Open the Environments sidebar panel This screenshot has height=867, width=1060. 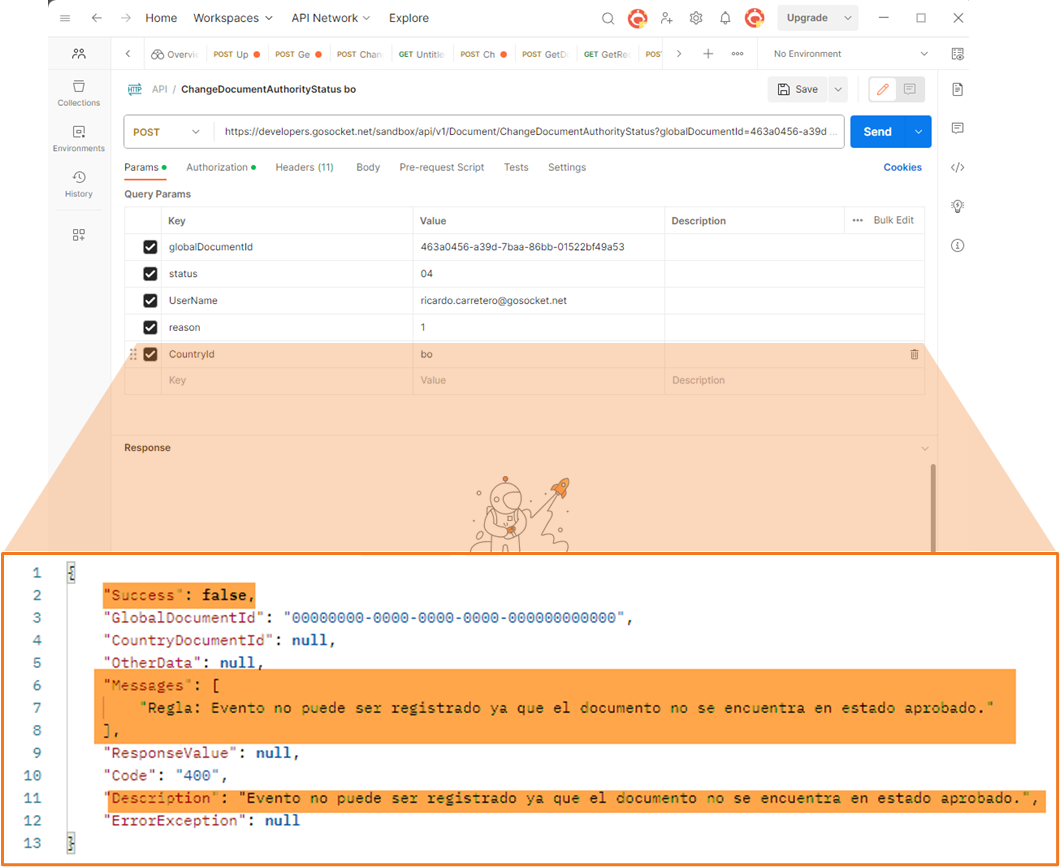tap(79, 139)
